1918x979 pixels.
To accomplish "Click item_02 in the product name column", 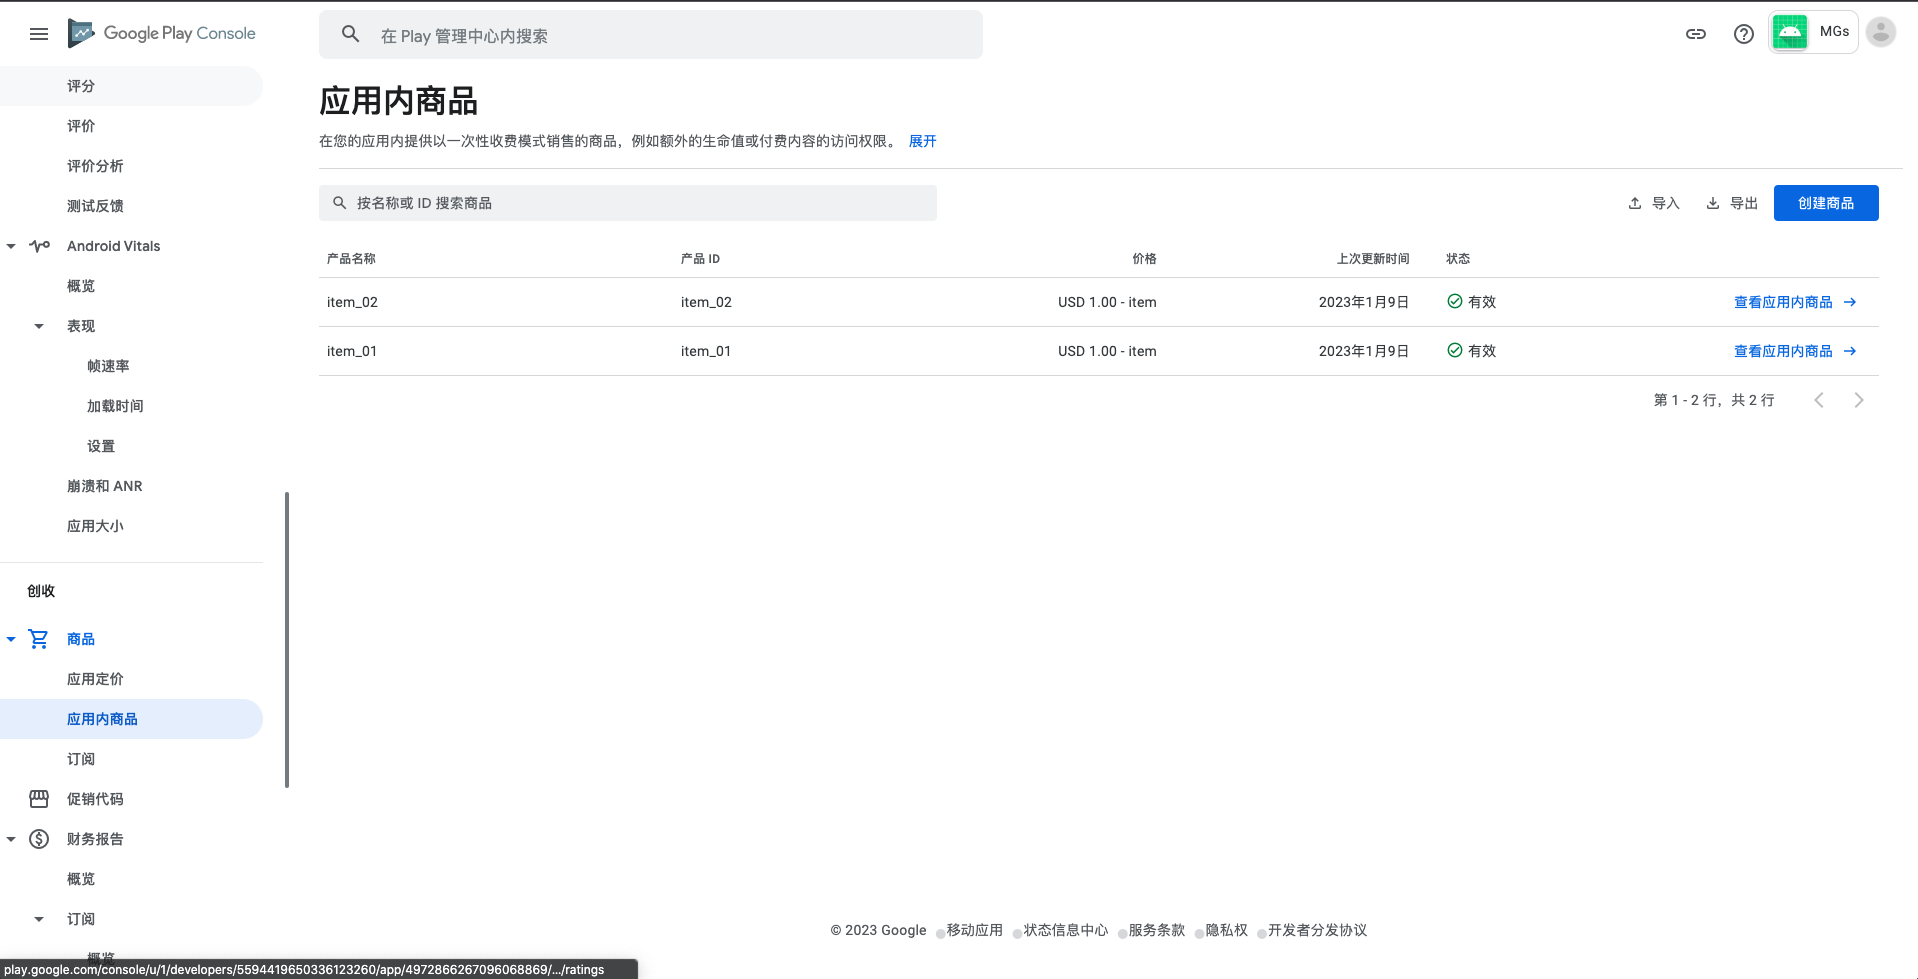I will (x=352, y=302).
